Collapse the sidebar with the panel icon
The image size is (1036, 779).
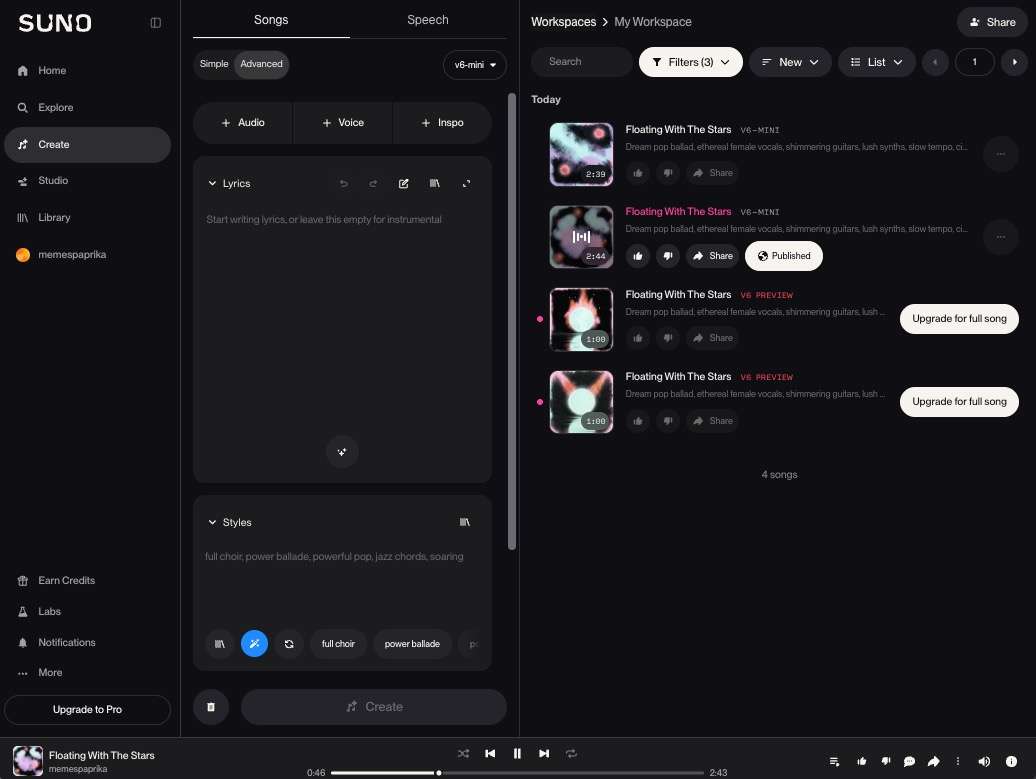[155, 23]
